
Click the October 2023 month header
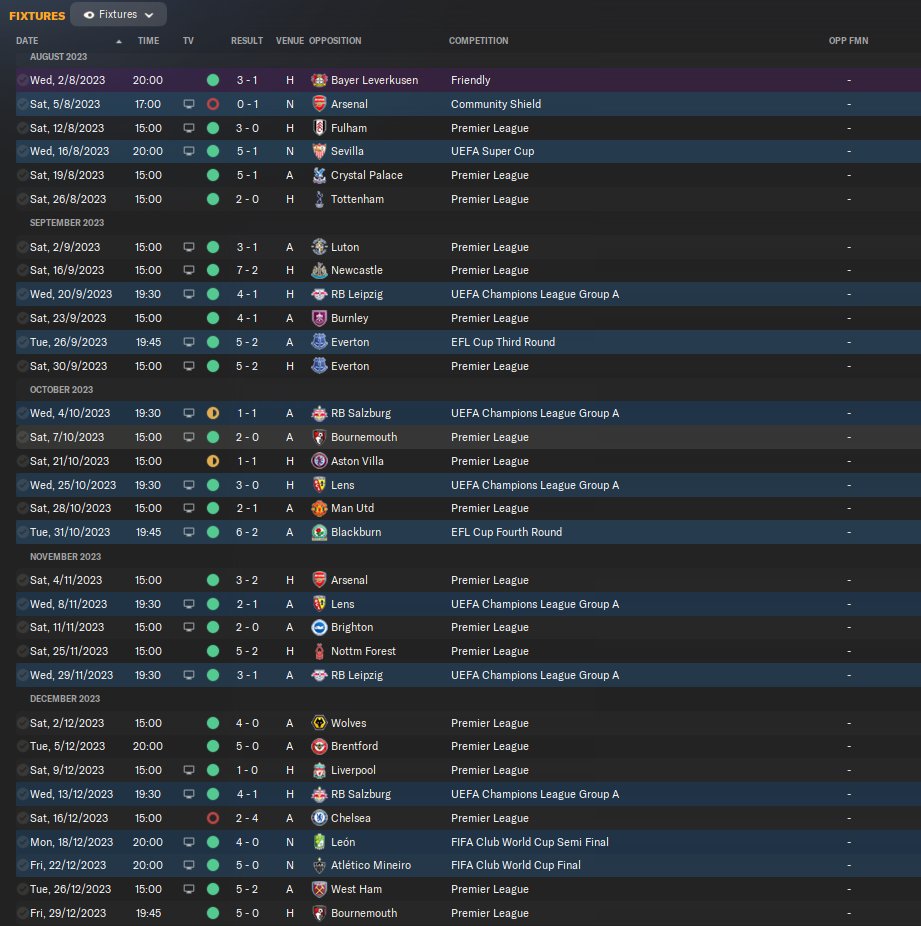(x=61, y=390)
